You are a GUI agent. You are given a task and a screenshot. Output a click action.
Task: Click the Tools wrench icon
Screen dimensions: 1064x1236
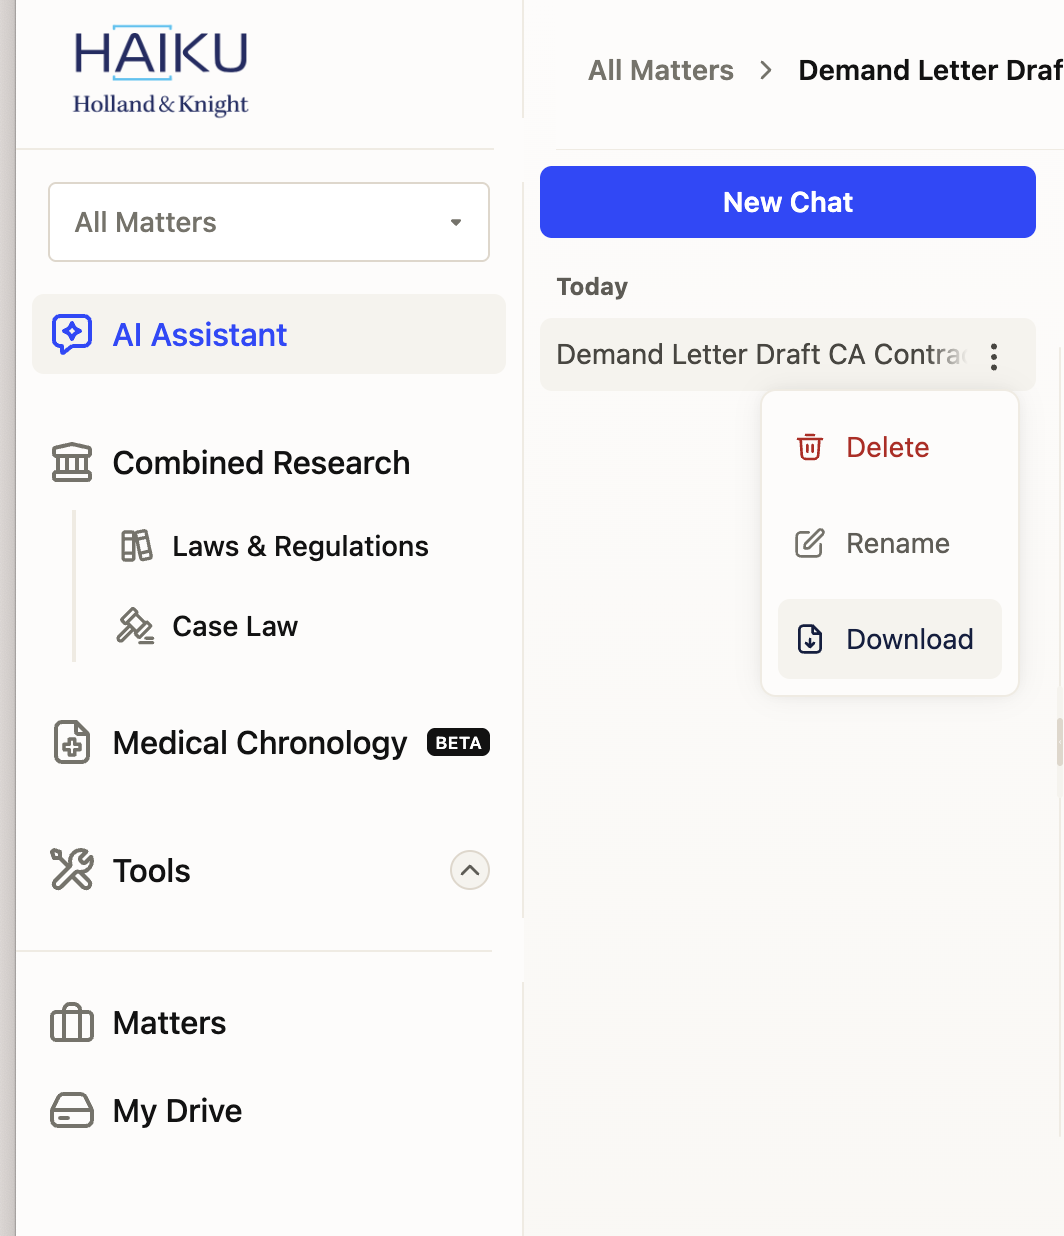(x=72, y=870)
